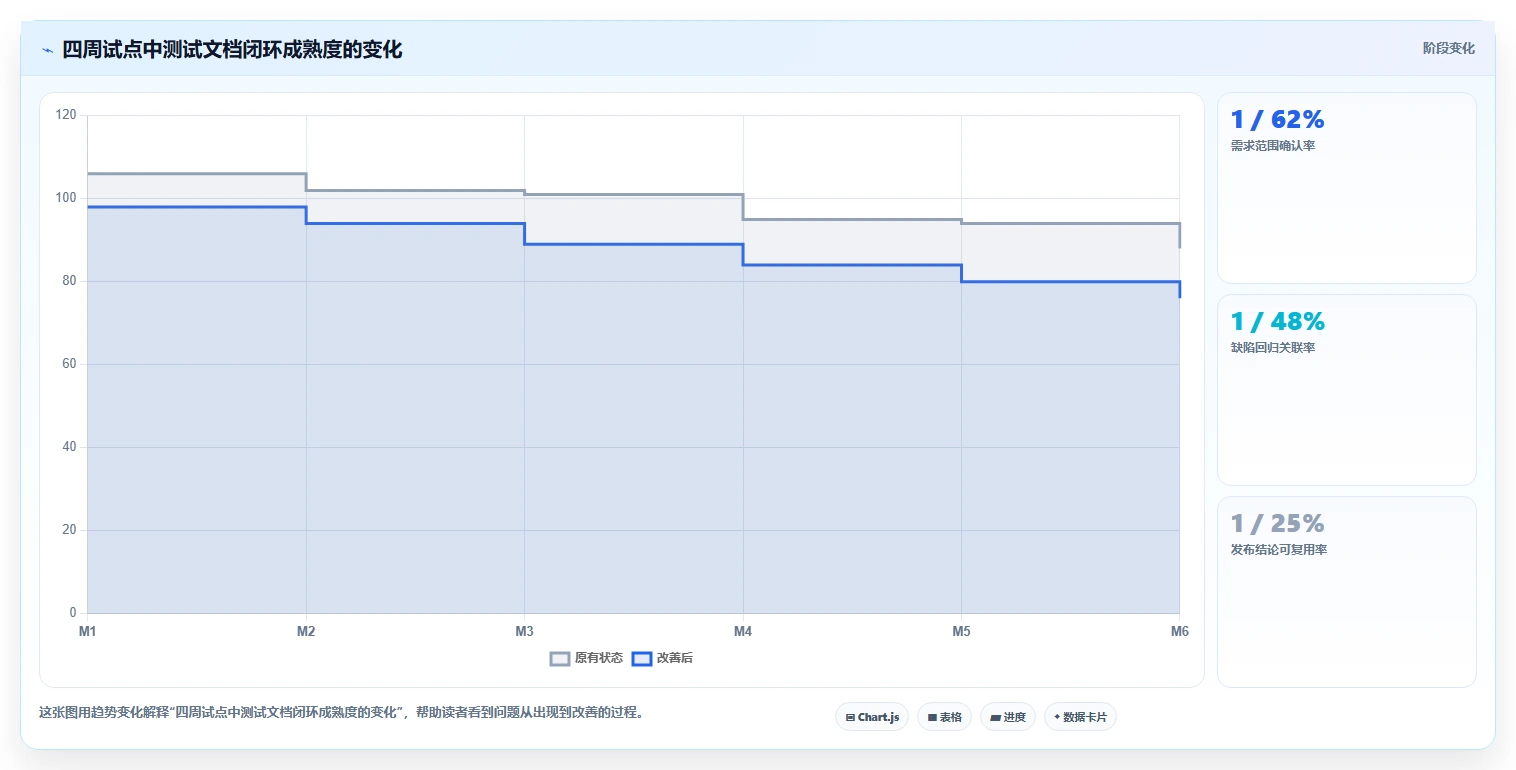Viewport: 1516px width, 770px height.
Task: Click the 进度 tag button
Action: tap(1008, 717)
